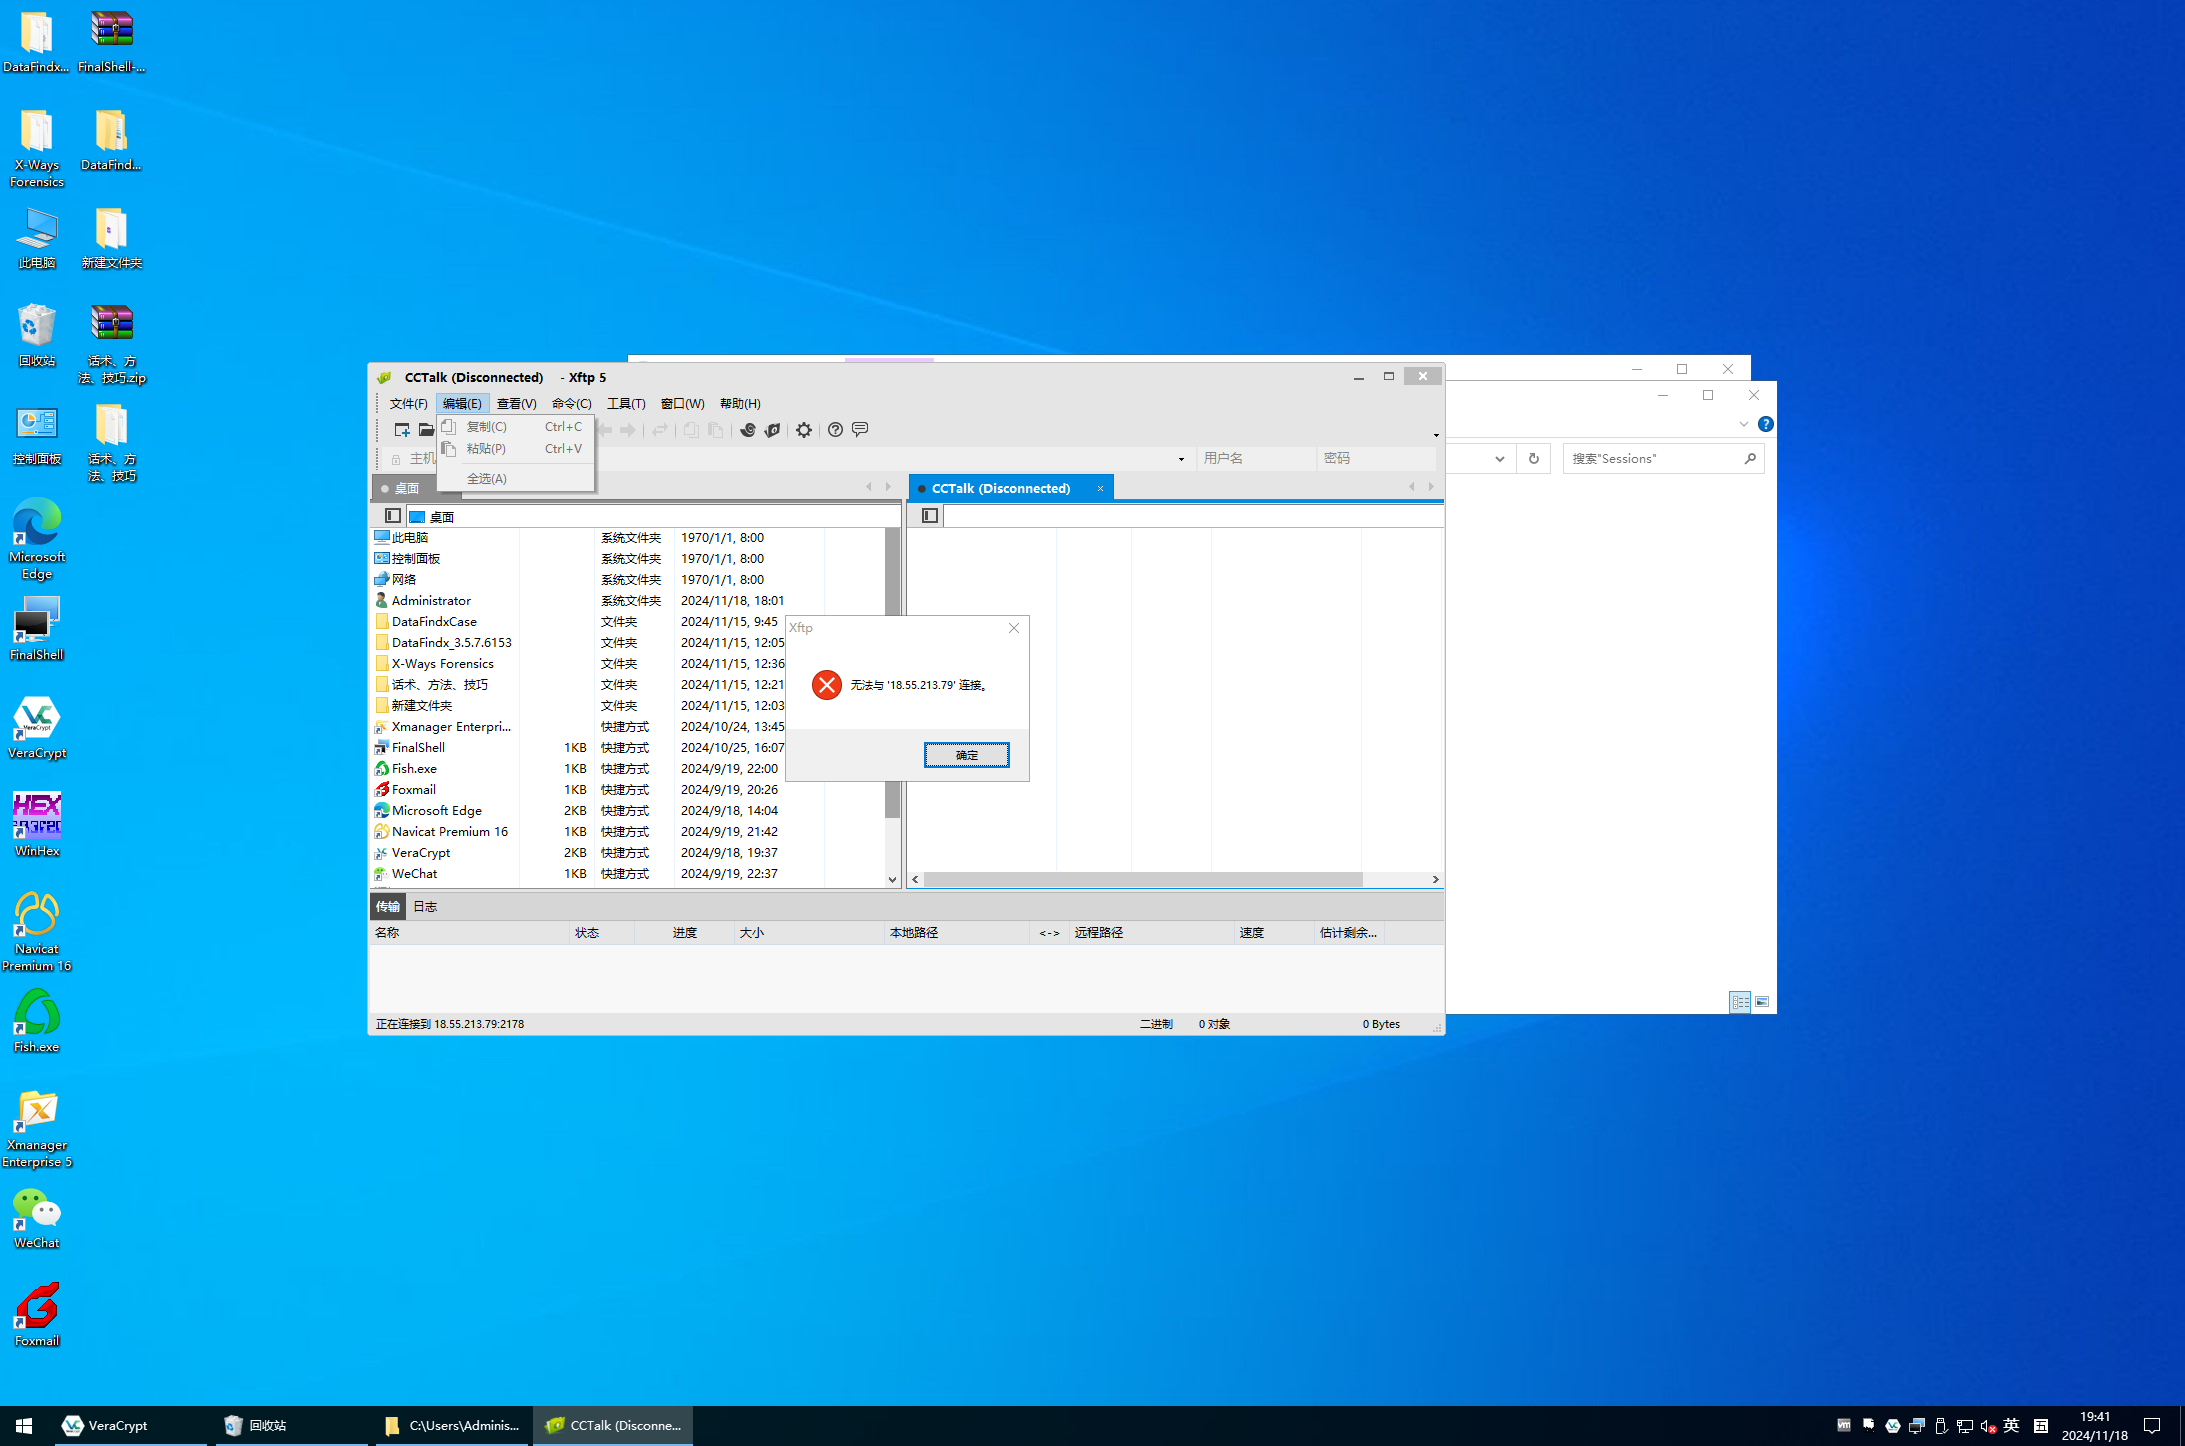Viewport: 2185px width, 1446px height.
Task: Click the new session icon in Xftp toolbar
Action: (402, 430)
